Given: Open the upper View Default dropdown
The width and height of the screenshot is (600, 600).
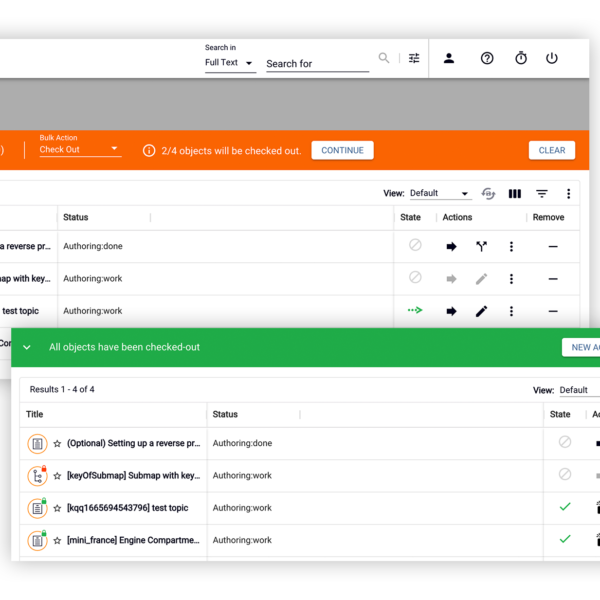Looking at the screenshot, I should click(x=440, y=193).
